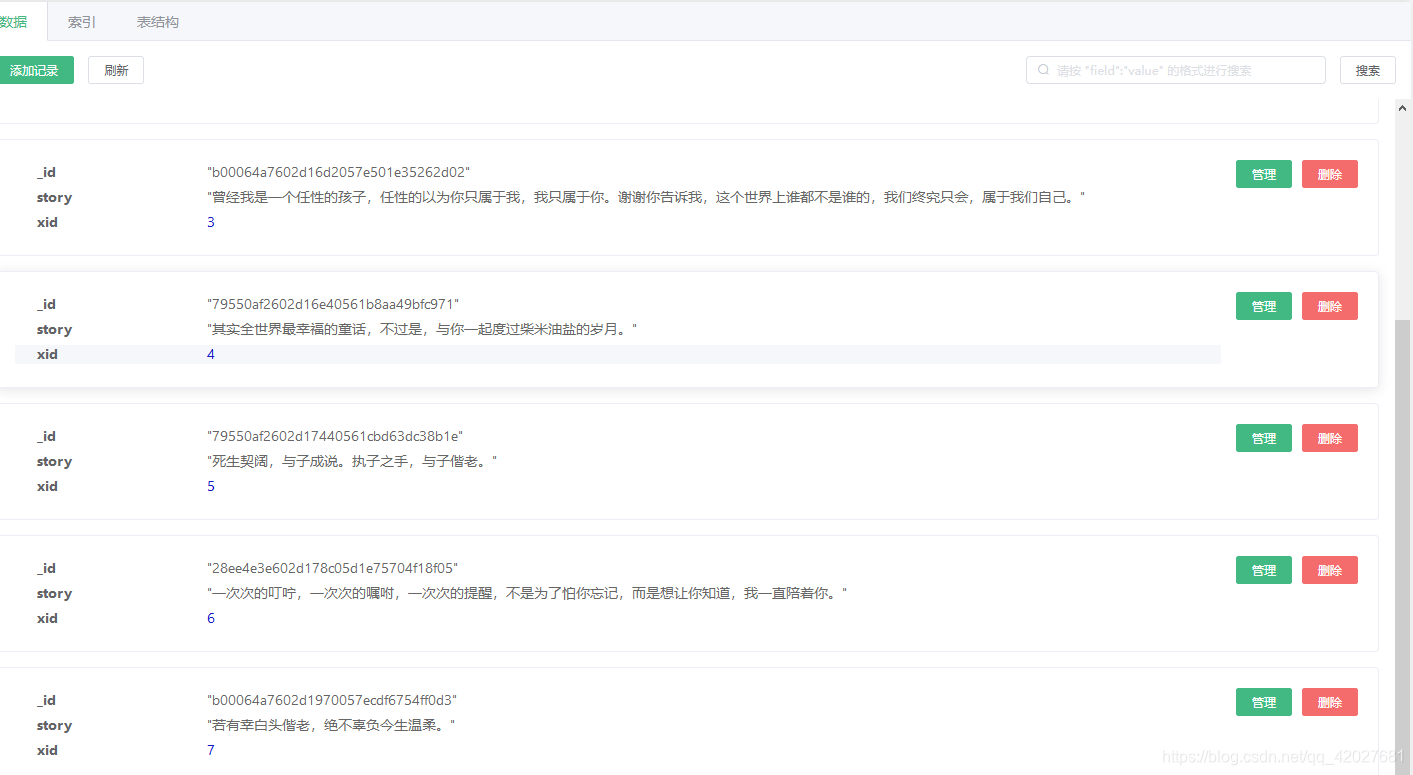
Task: Click the _id label of the xid 7 record
Action: [x=46, y=700]
